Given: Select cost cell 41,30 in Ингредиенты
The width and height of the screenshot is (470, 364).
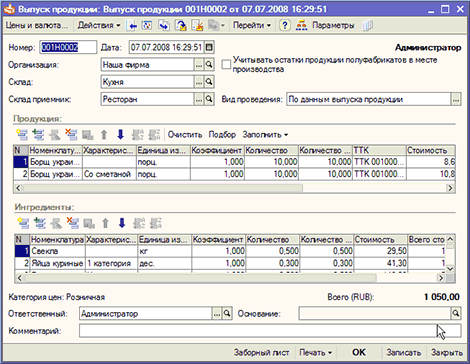Looking at the screenshot, I should click(381, 263).
